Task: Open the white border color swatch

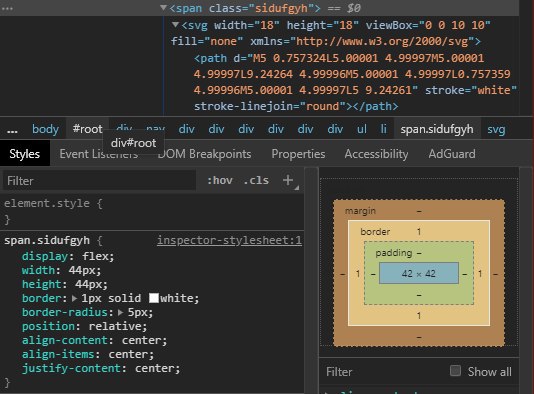Action: [154, 298]
